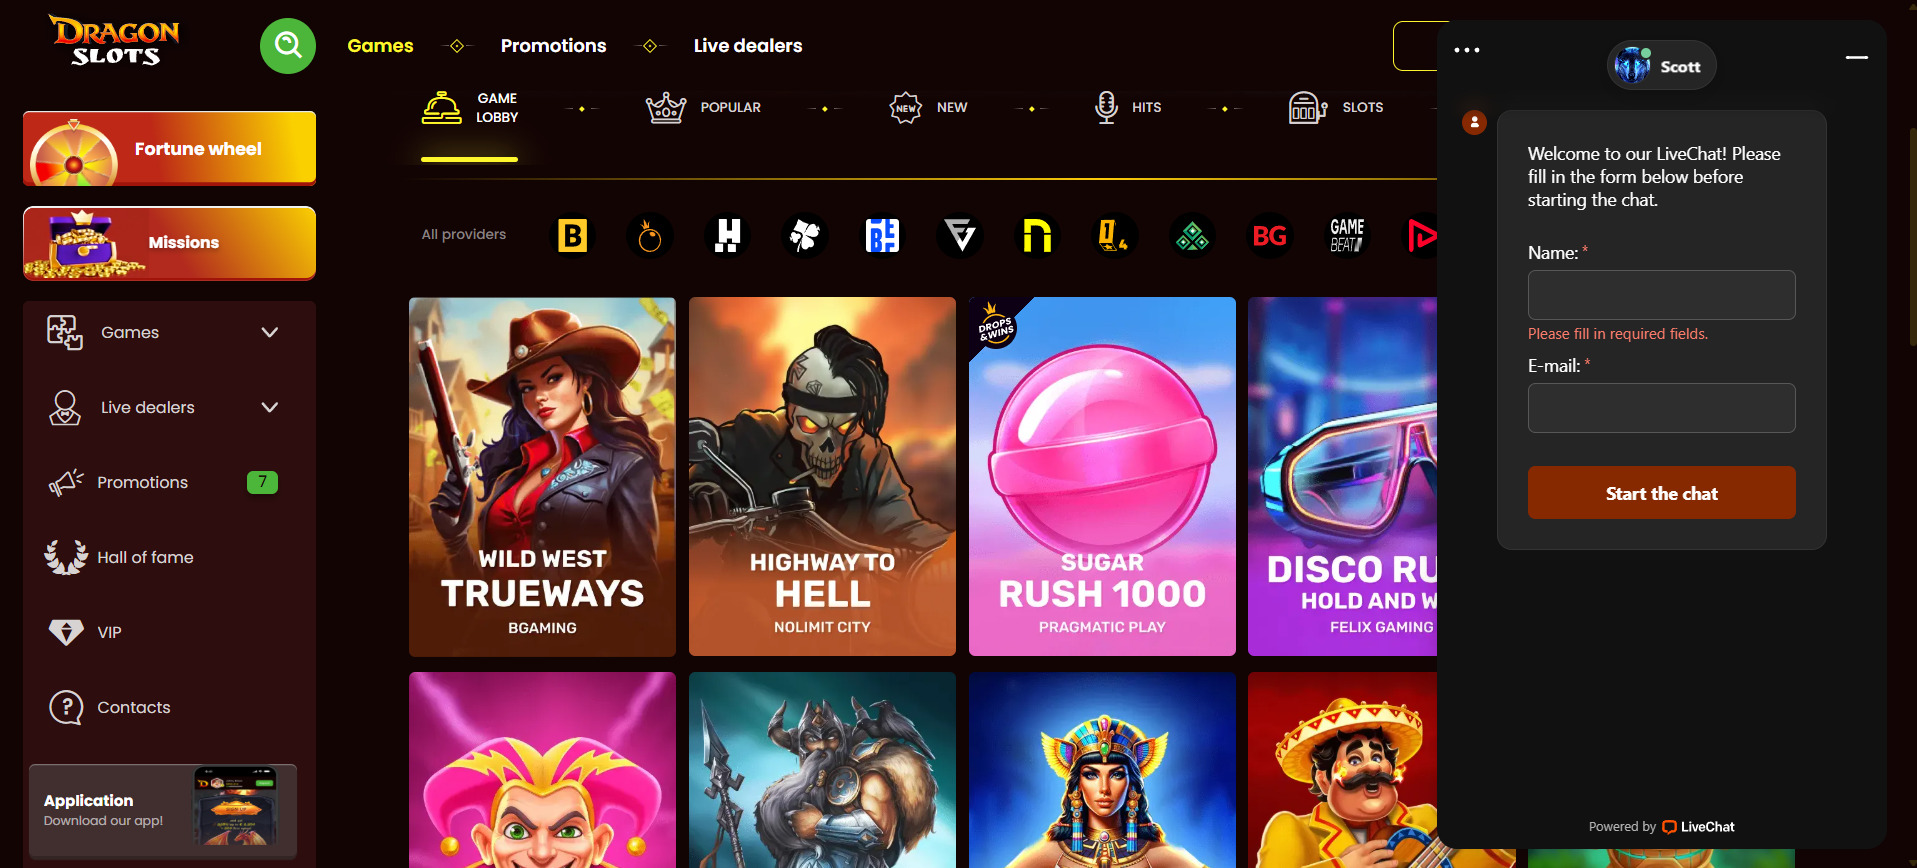
Task: Switch to the New games tab
Action: tap(929, 107)
